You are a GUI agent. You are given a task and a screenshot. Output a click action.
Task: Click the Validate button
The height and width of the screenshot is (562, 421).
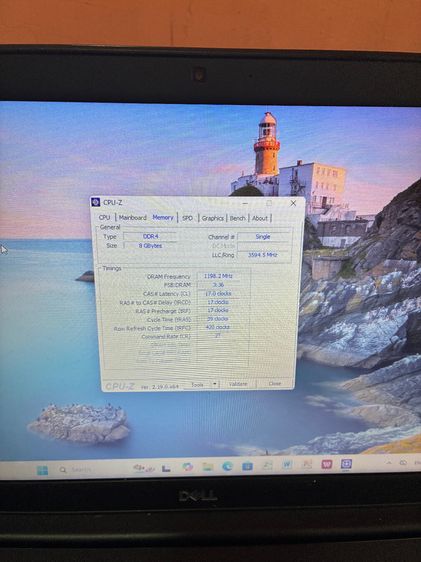pos(238,384)
